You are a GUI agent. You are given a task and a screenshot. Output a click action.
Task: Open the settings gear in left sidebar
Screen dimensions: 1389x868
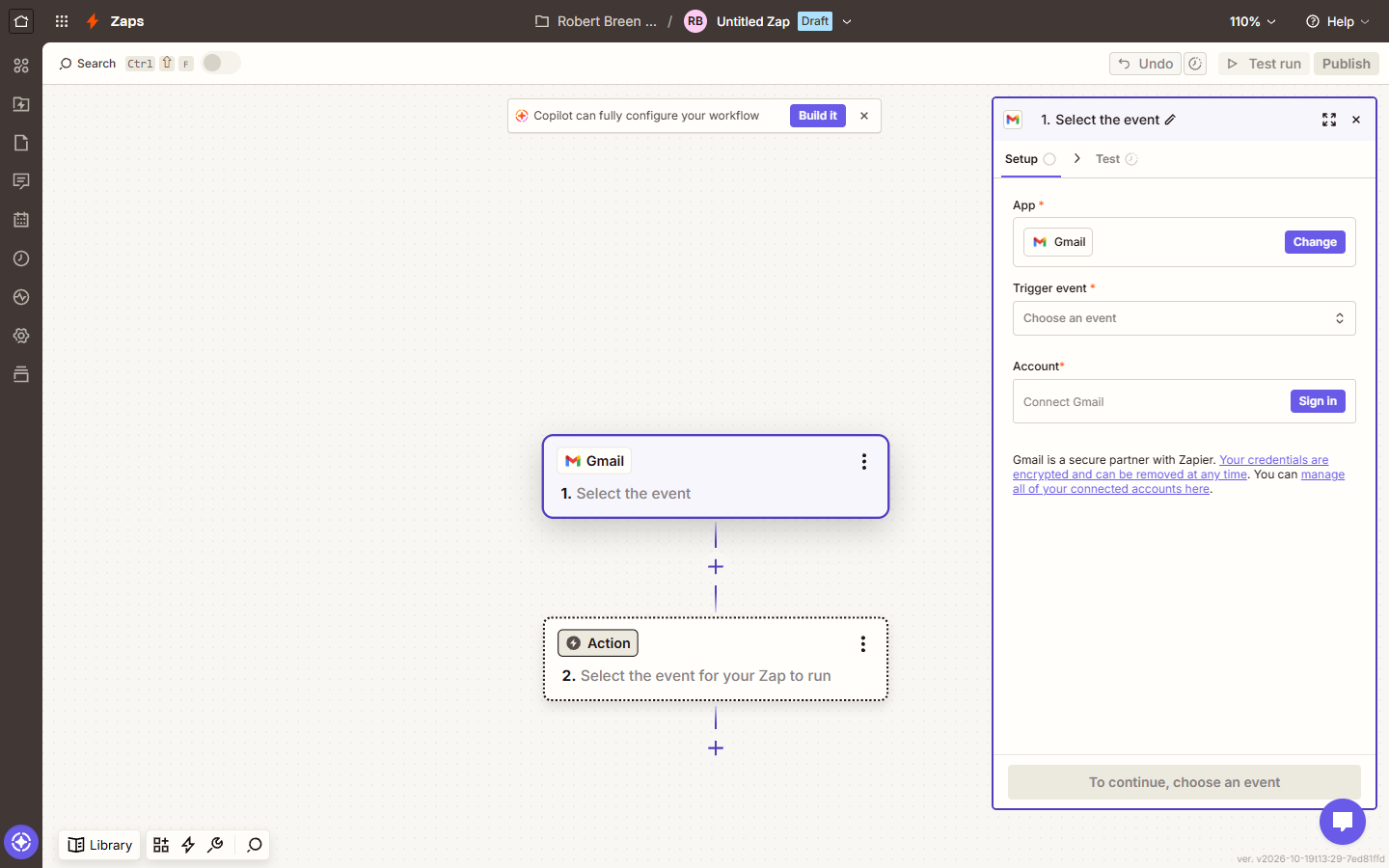click(x=21, y=335)
